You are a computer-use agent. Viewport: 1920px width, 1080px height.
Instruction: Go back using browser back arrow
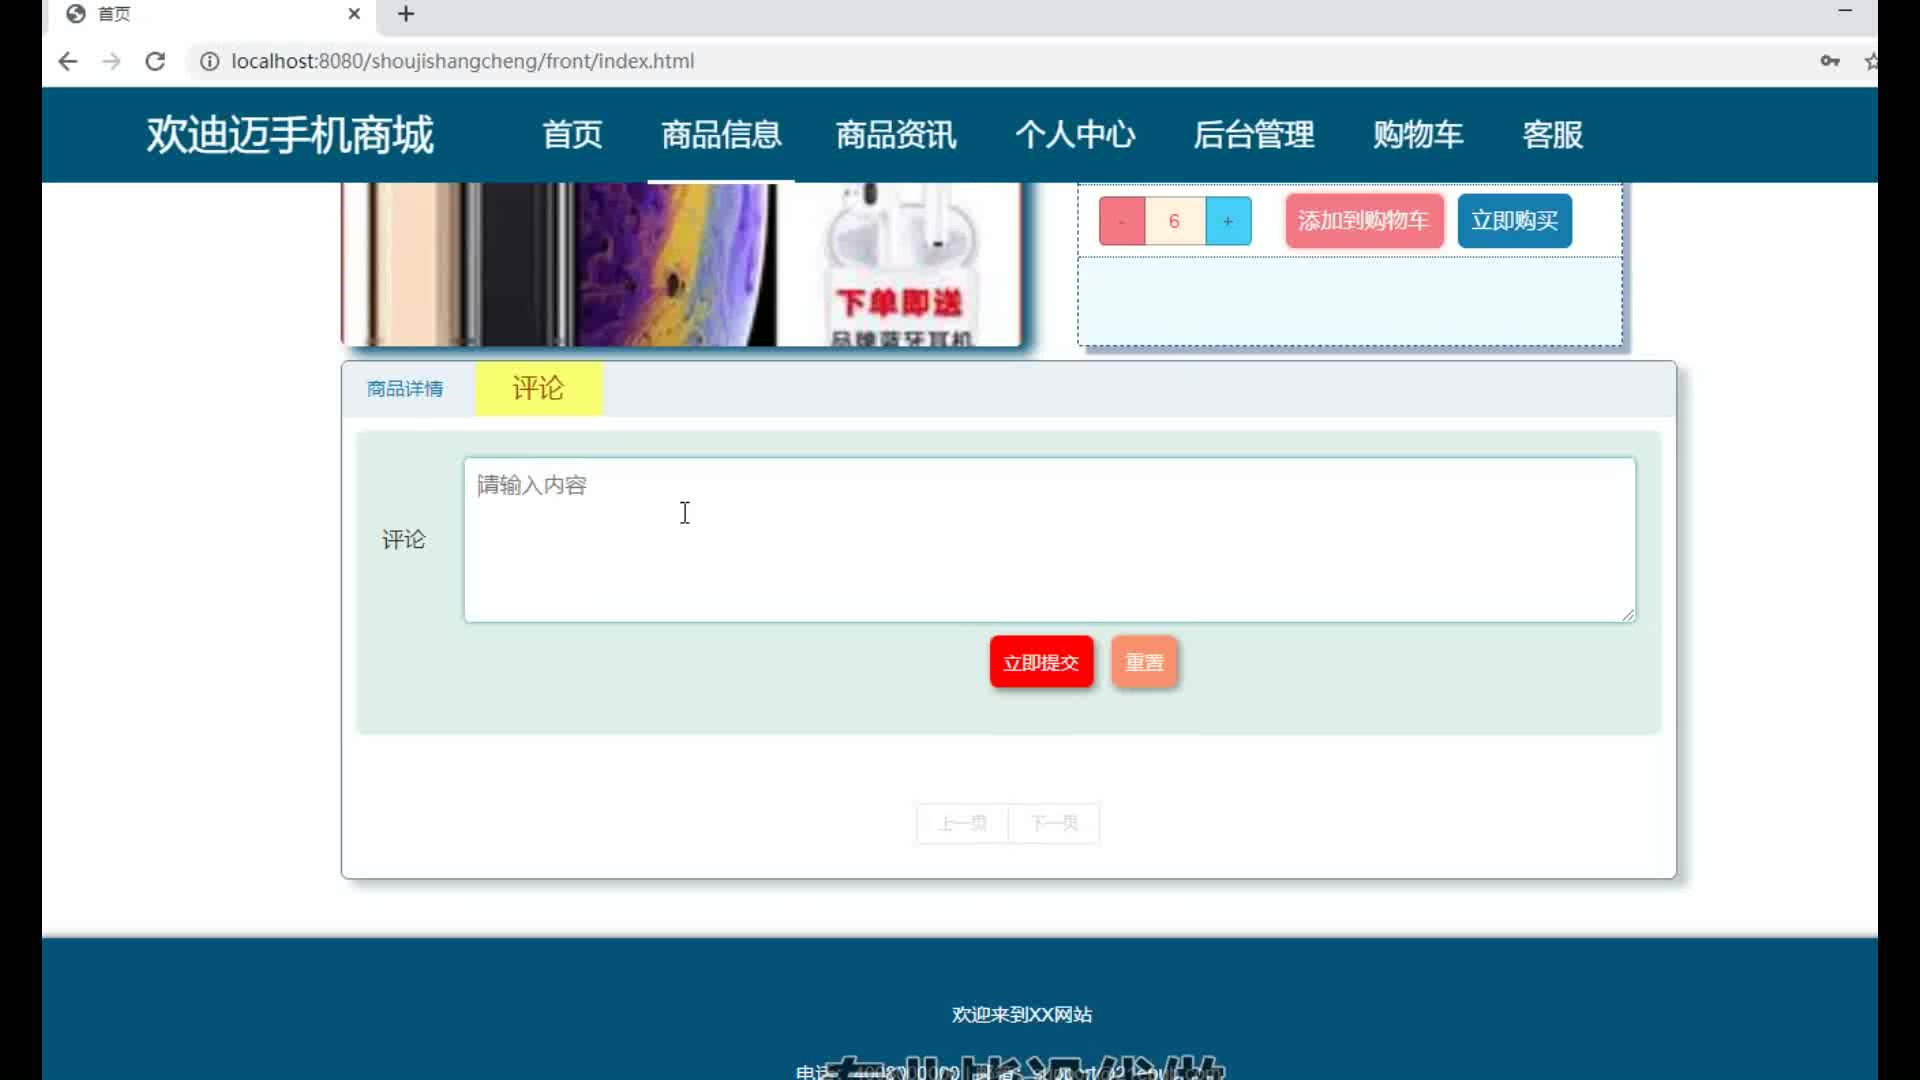pos(67,61)
